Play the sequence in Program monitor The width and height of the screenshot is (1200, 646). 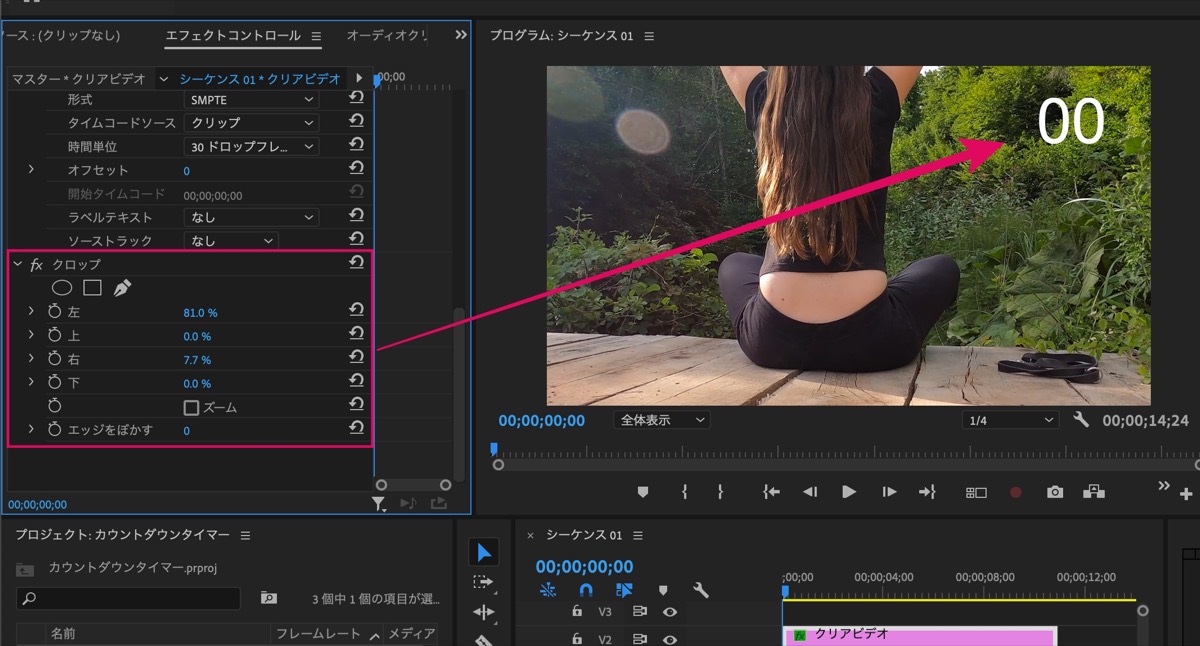tap(849, 492)
